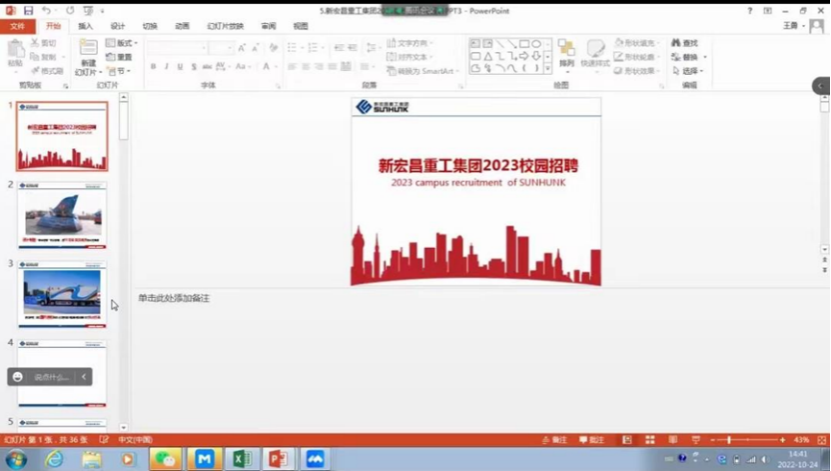Switch to the Insert (插入) tab
This screenshot has height=471, width=831.
[x=86, y=26]
